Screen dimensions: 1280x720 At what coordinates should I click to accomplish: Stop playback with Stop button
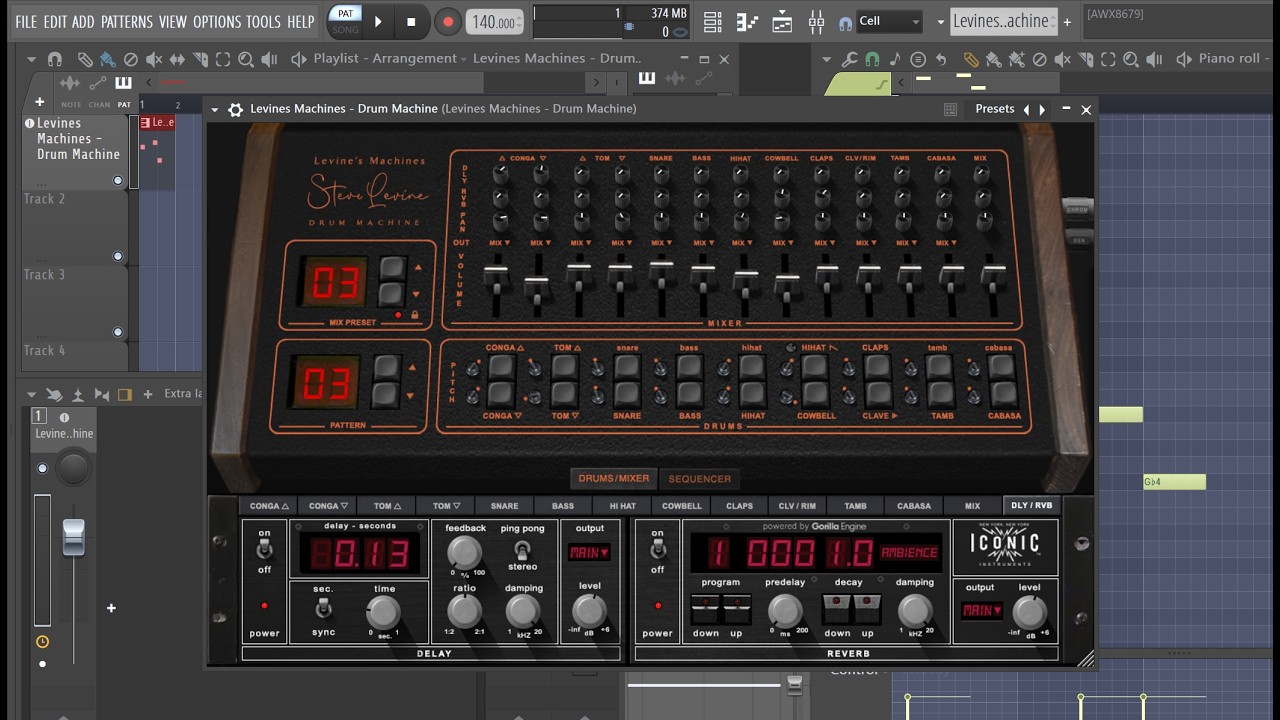(411, 21)
